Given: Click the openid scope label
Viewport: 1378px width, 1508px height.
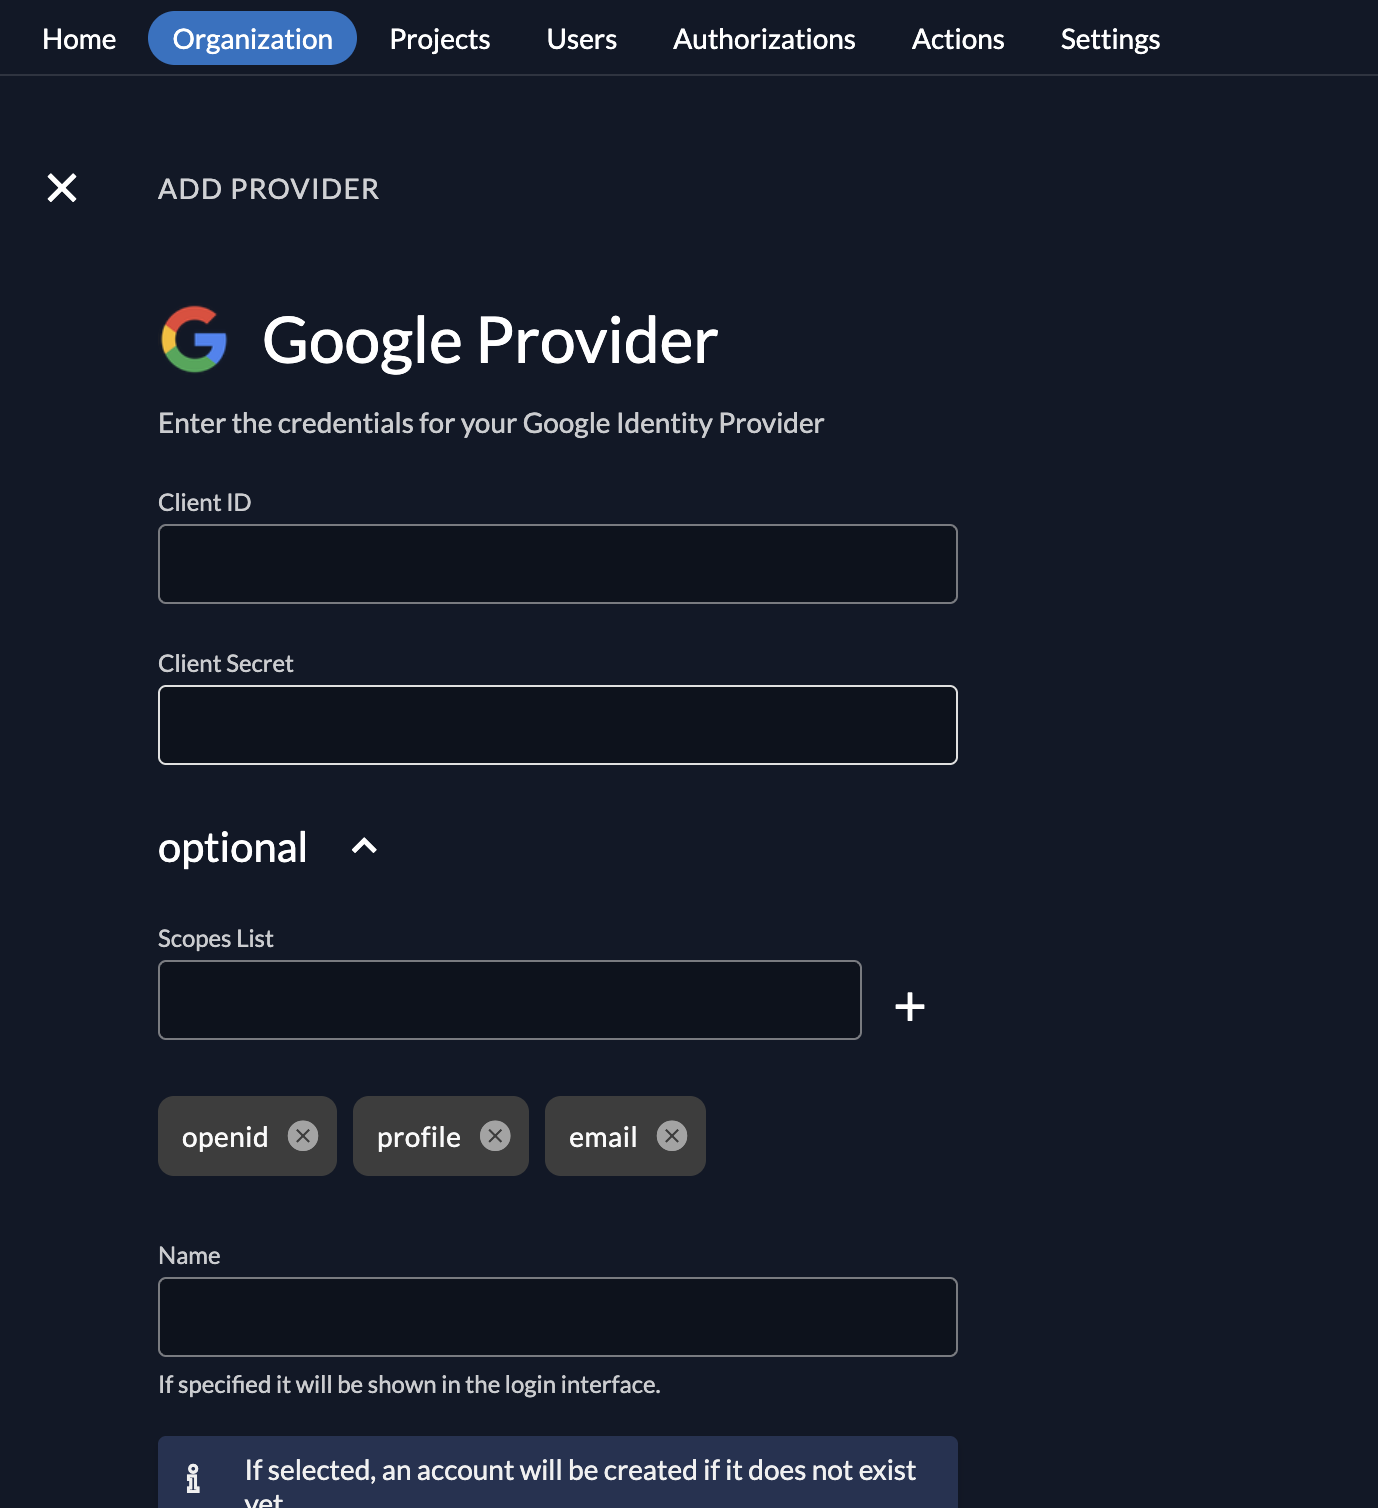Looking at the screenshot, I should (225, 1137).
